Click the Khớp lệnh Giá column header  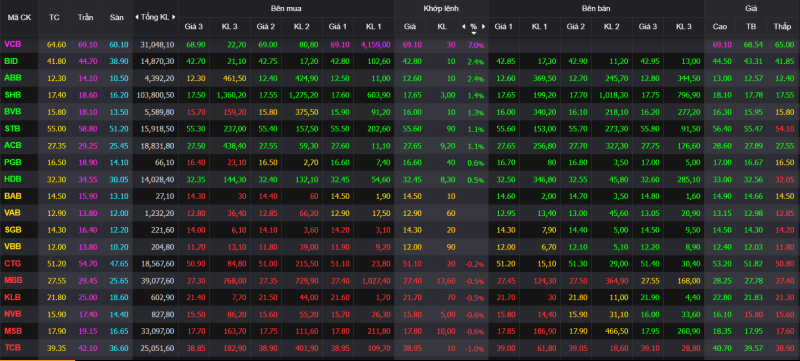pyautogui.click(x=409, y=26)
